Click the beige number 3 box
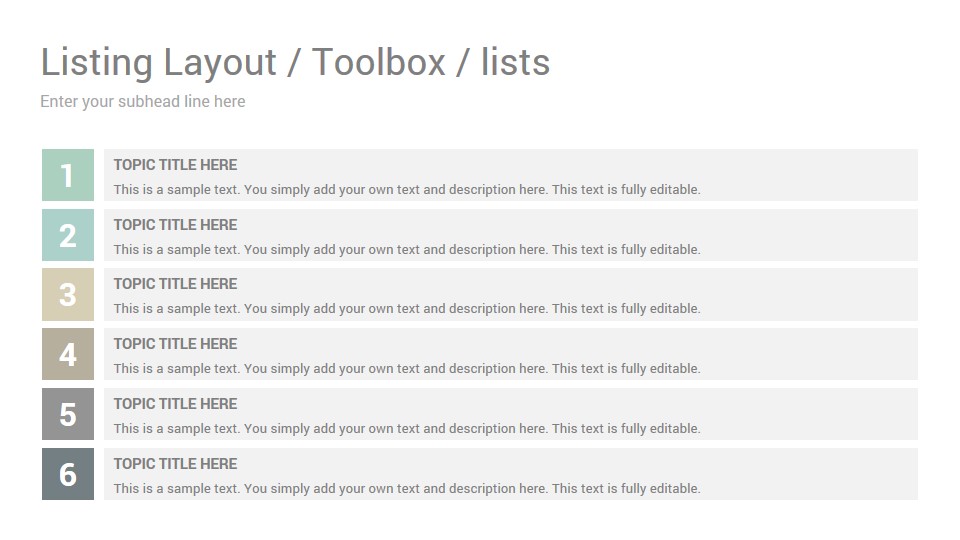960x540 pixels. click(68, 294)
